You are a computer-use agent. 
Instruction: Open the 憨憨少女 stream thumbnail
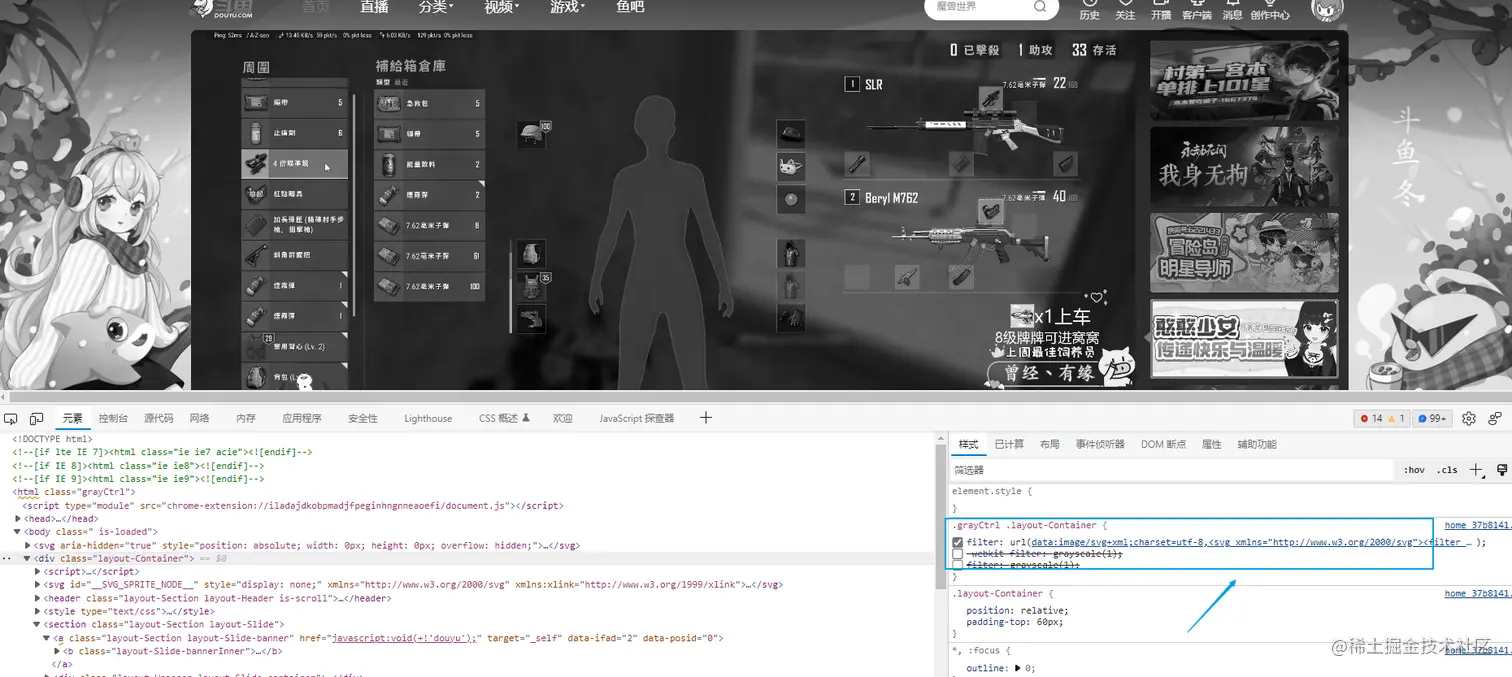coord(1243,338)
